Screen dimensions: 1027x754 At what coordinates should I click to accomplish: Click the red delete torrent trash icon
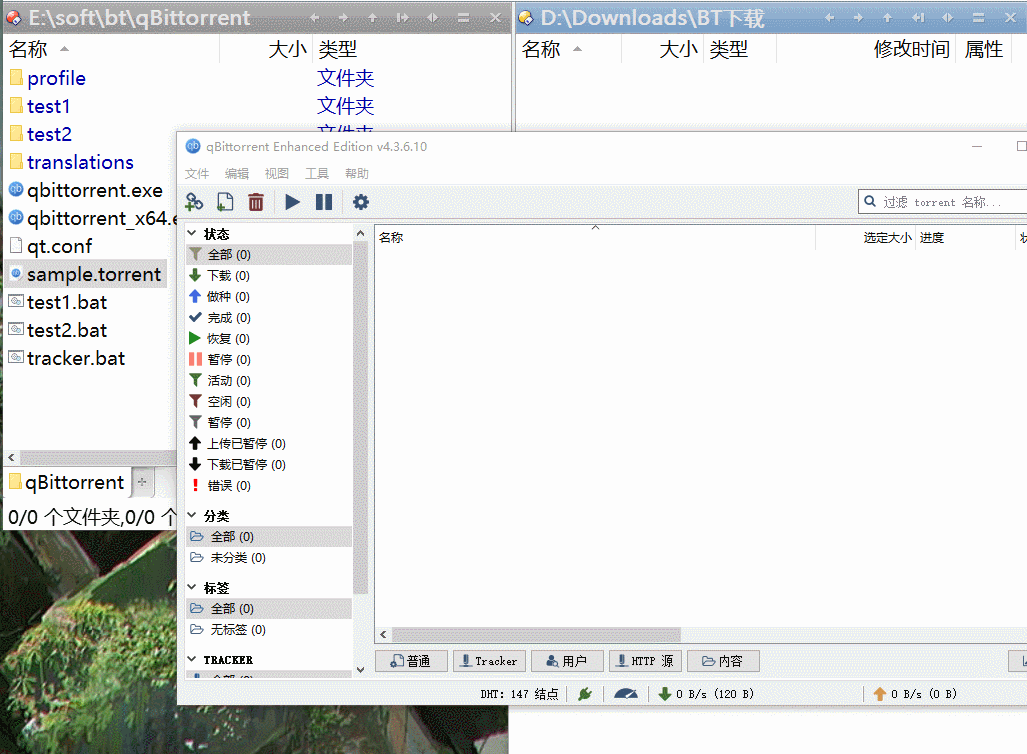256,202
